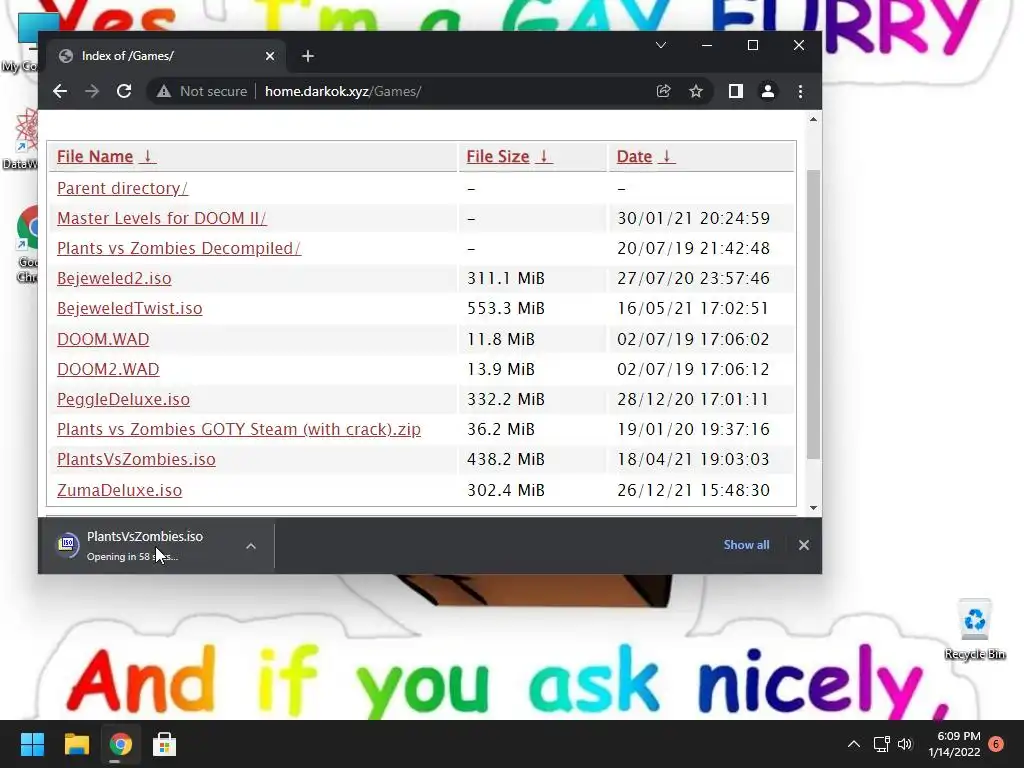Click Show all downloads
The height and width of the screenshot is (768, 1024).
(746, 545)
